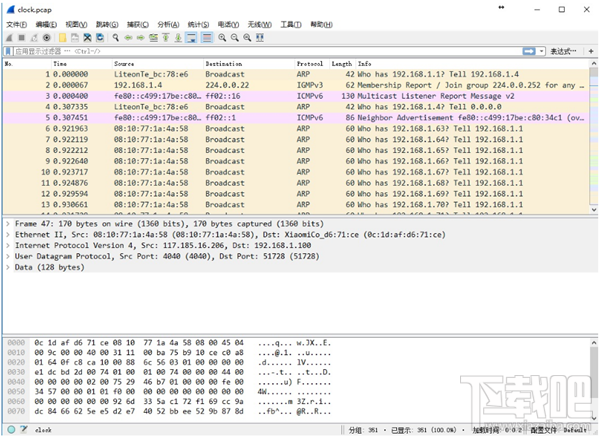Start capture with the shark fin icon

pyautogui.click(x=8, y=37)
